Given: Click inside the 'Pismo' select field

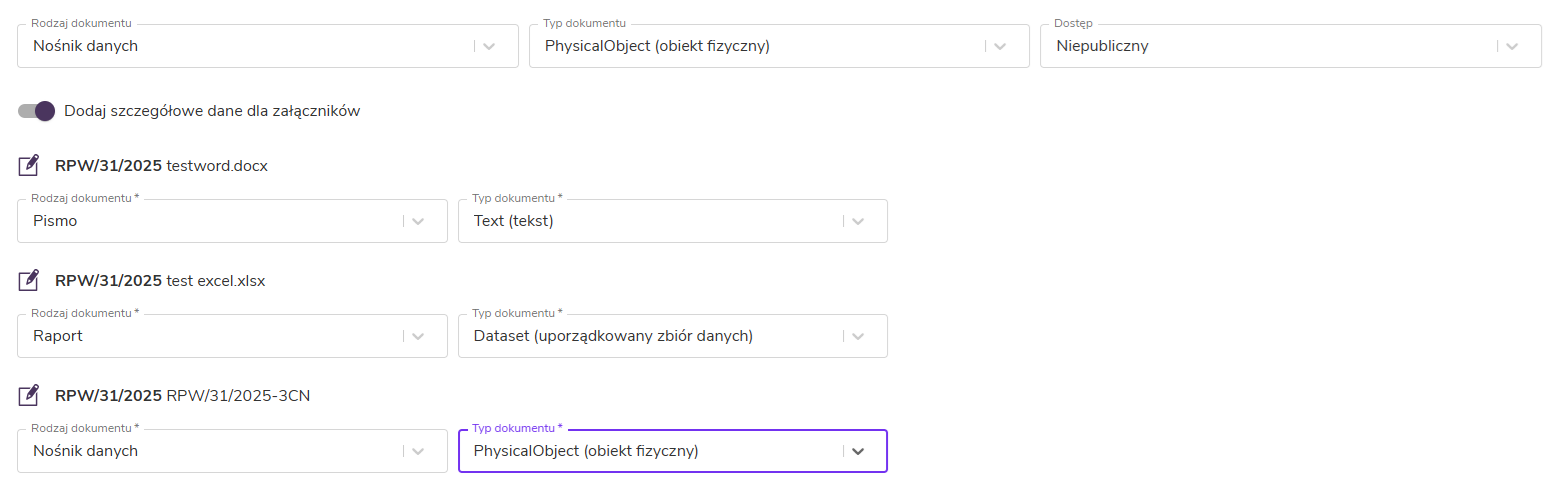Looking at the screenshot, I should pos(200,221).
